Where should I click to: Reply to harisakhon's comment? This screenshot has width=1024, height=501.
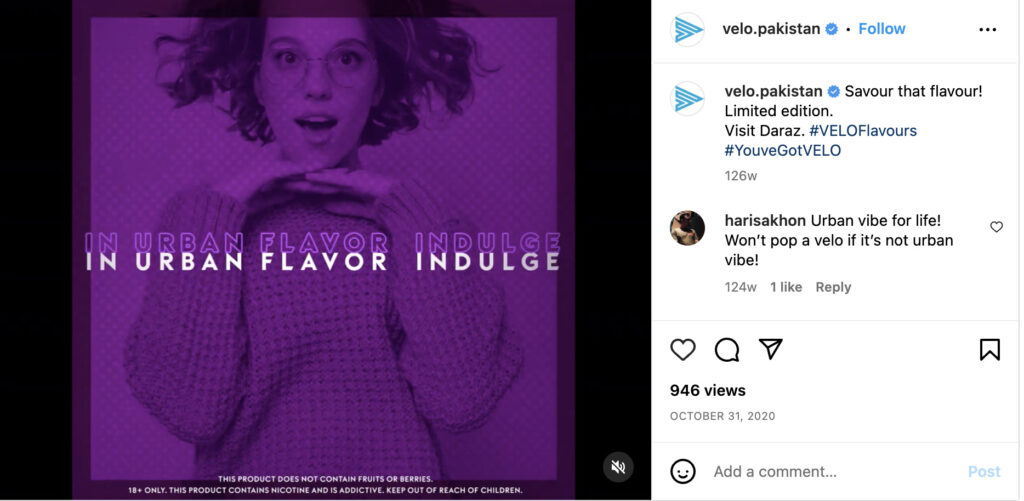[833, 287]
